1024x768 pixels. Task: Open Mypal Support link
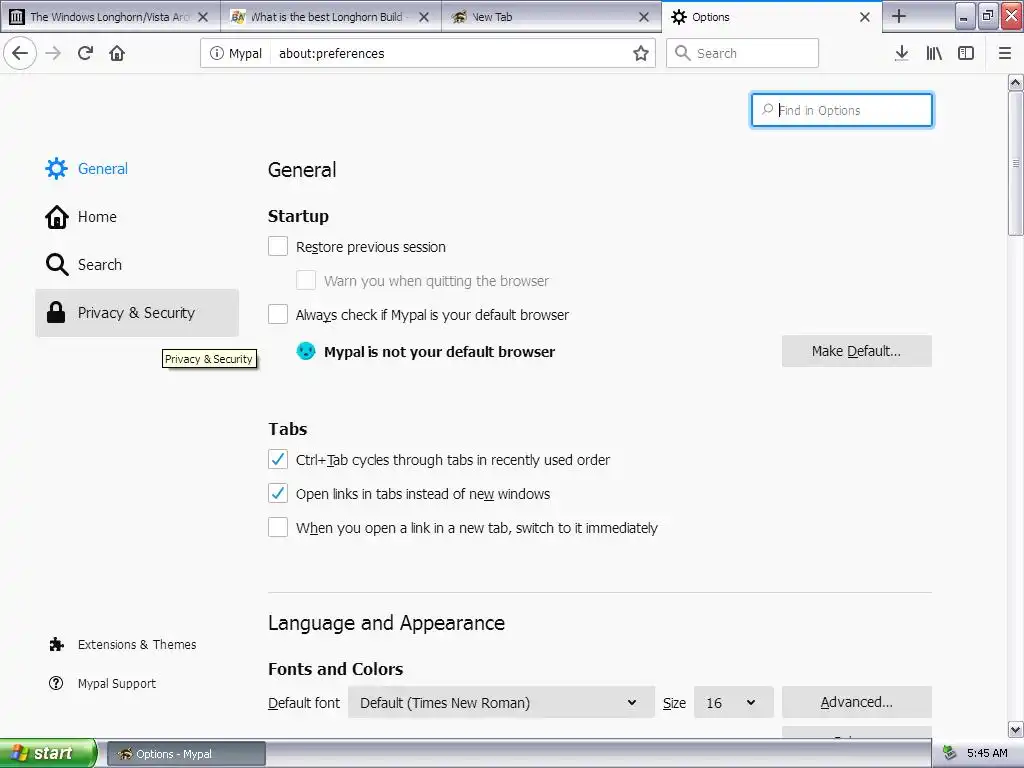pyautogui.click(x=117, y=683)
